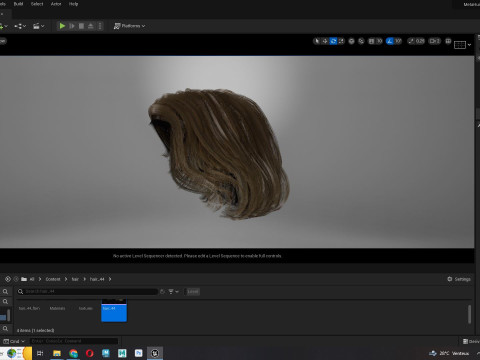The height and width of the screenshot is (360, 480).
Task: Activate the Select mode cursor tool
Action: (x=317, y=41)
